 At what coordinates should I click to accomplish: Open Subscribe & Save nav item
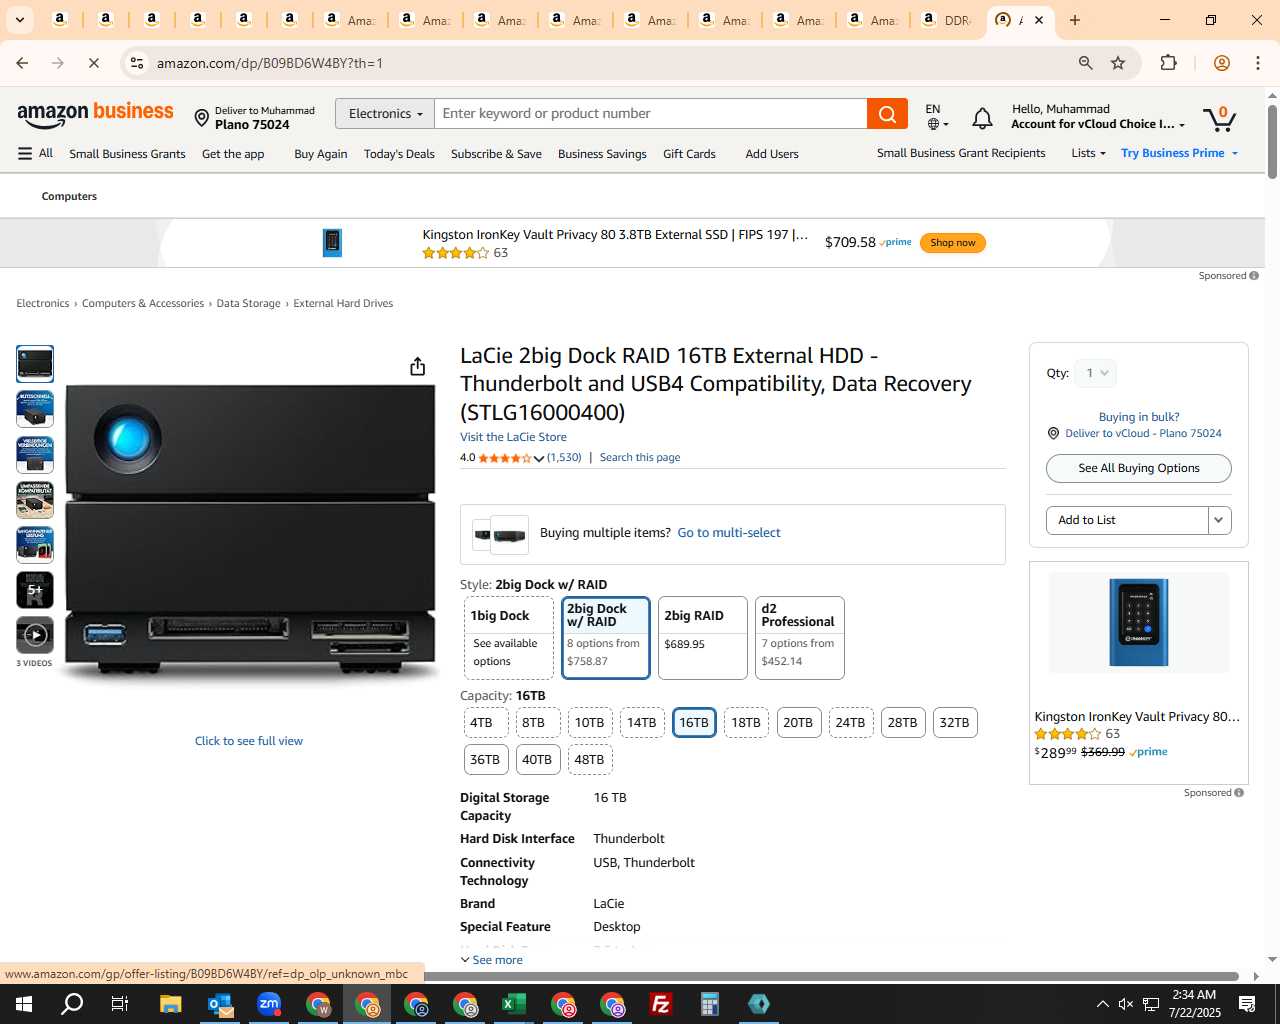[x=496, y=154]
